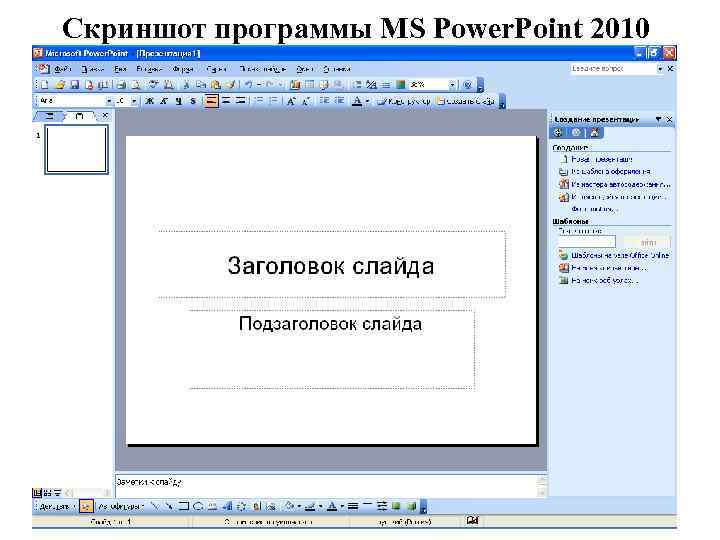Click the font color A swatch in drawing toolbar

click(332, 506)
